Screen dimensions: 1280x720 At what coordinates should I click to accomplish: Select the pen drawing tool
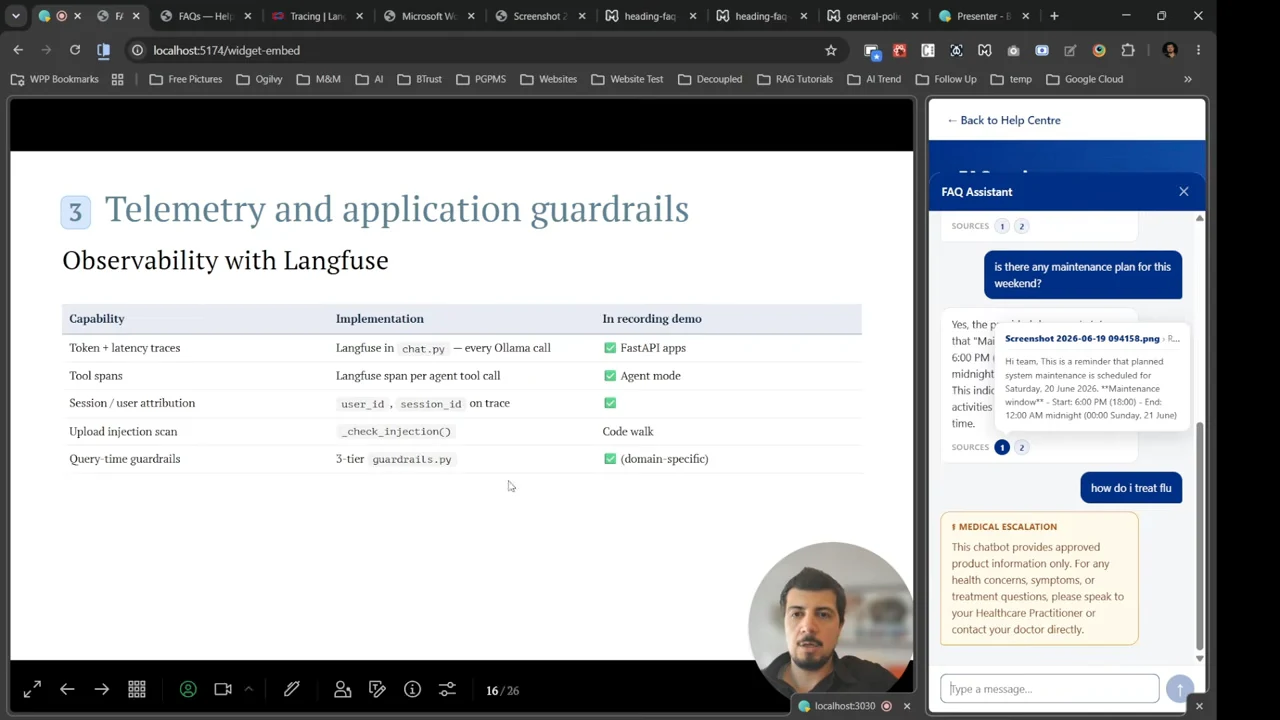pyautogui.click(x=292, y=689)
